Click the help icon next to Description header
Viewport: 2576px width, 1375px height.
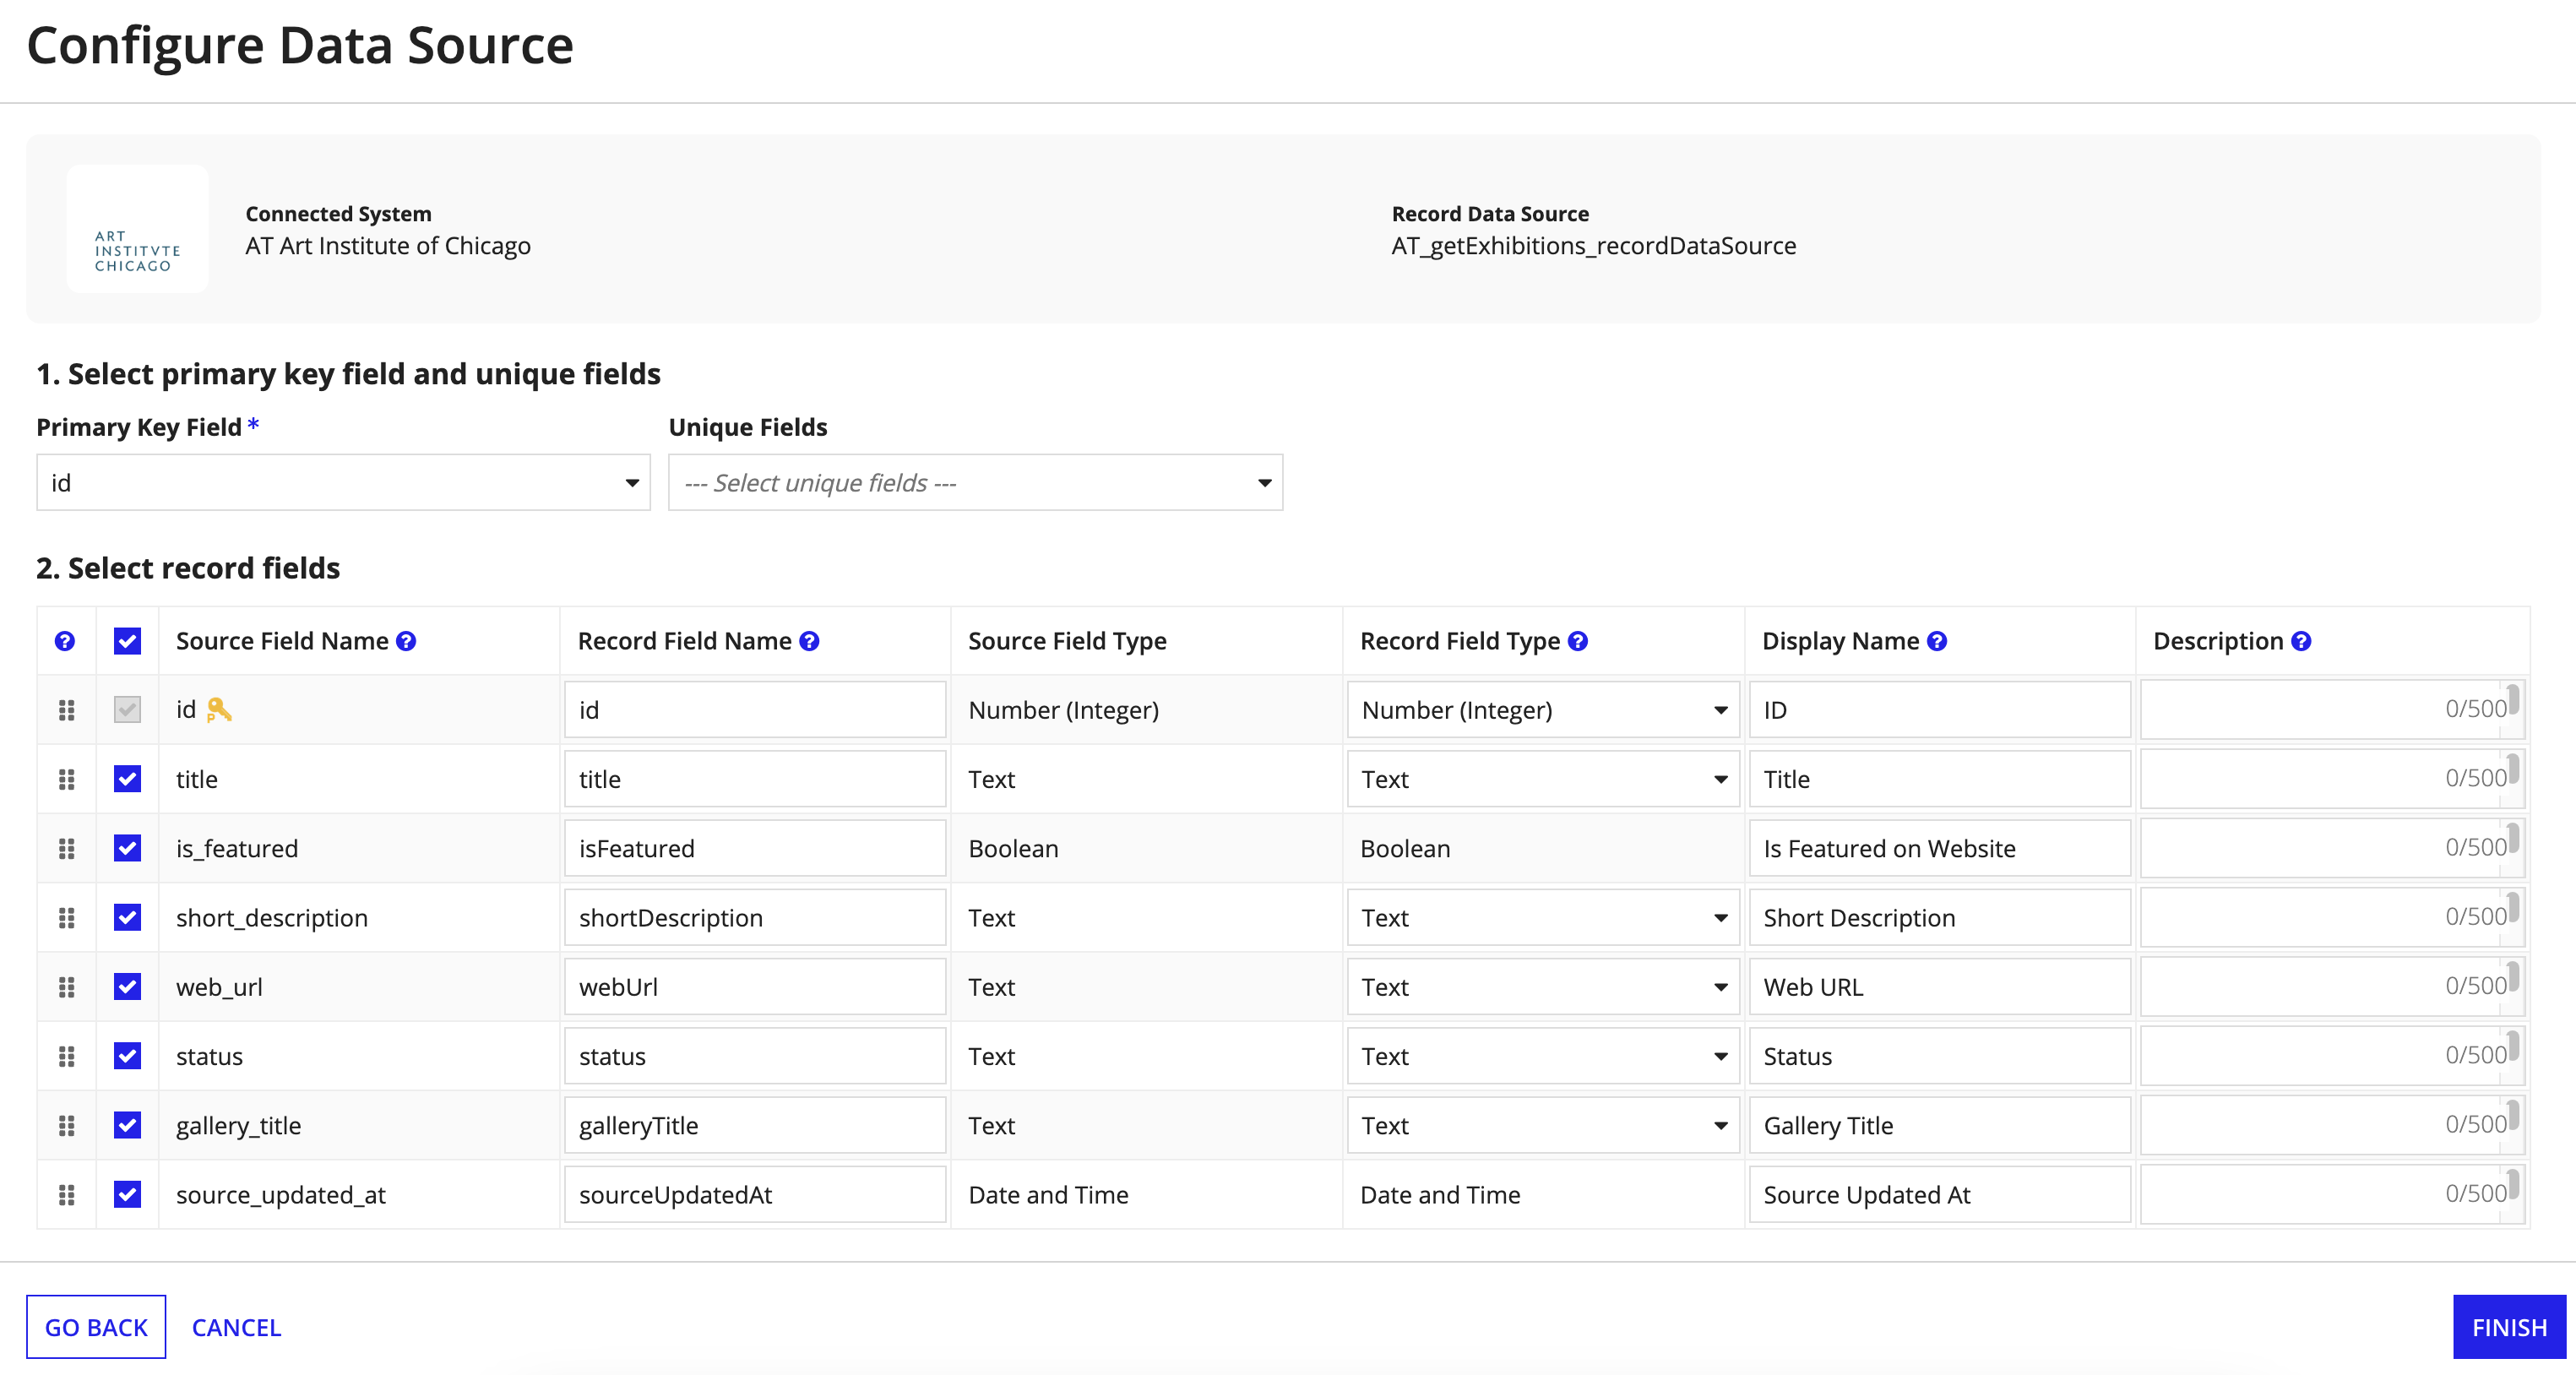coord(2299,641)
